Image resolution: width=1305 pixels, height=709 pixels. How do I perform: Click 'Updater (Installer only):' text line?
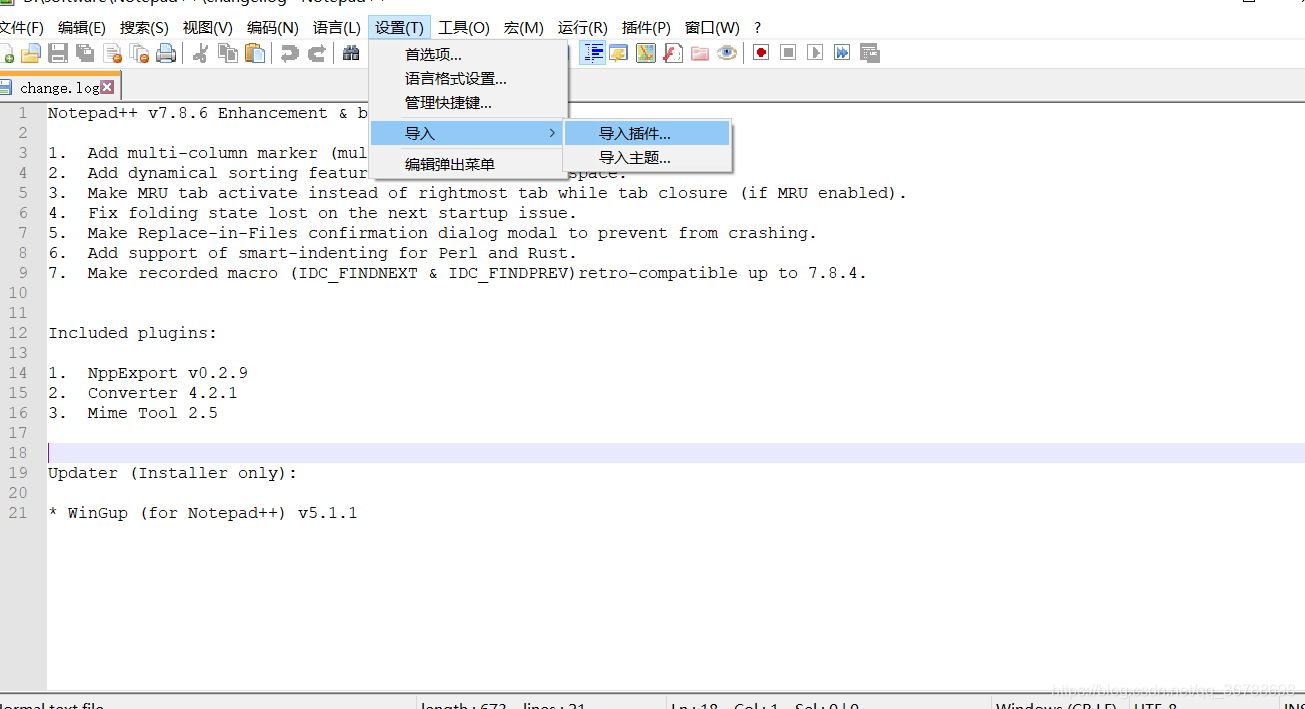point(173,473)
